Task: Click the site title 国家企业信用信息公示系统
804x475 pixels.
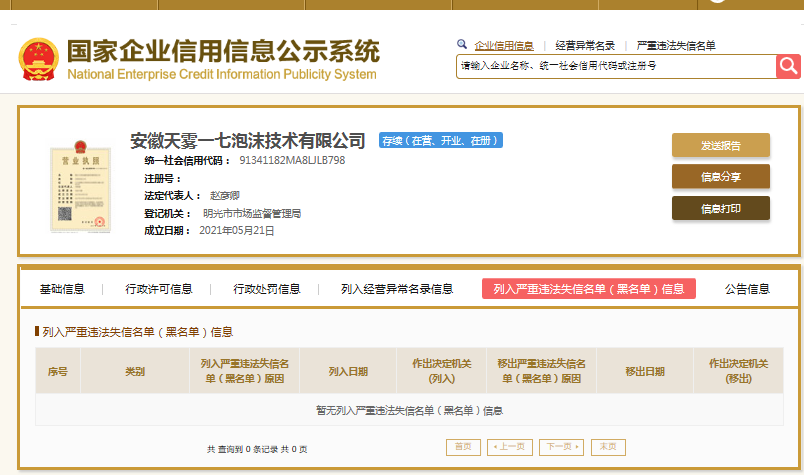Action: [x=223, y=51]
